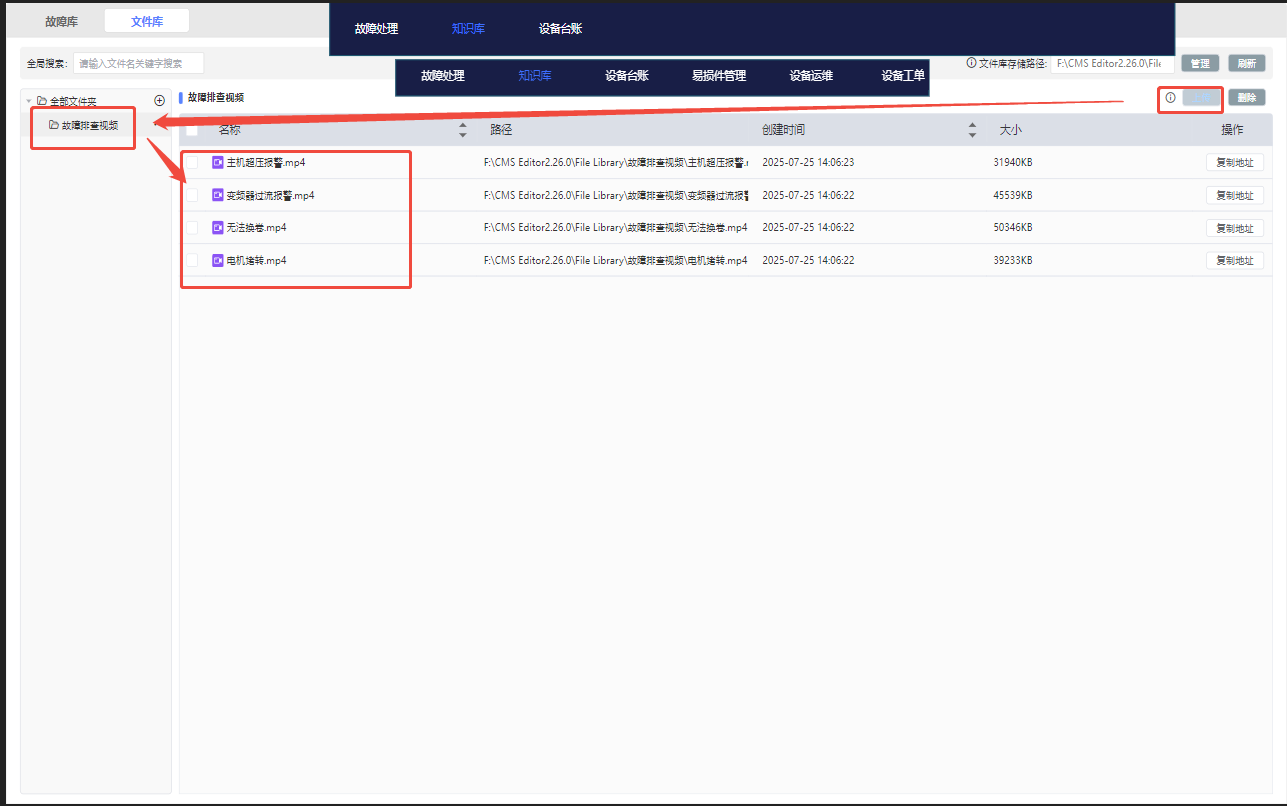Click the info icon beside the upload button
Viewport: 1287px width, 806px height.
(x=1170, y=98)
